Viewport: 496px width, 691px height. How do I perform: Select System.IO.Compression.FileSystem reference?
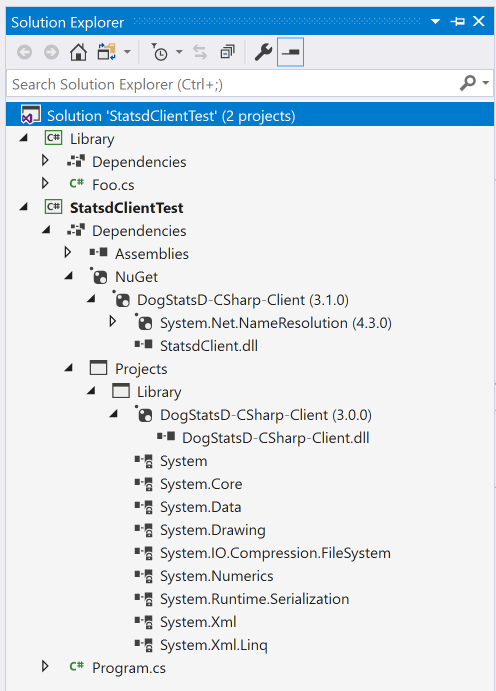tap(275, 553)
